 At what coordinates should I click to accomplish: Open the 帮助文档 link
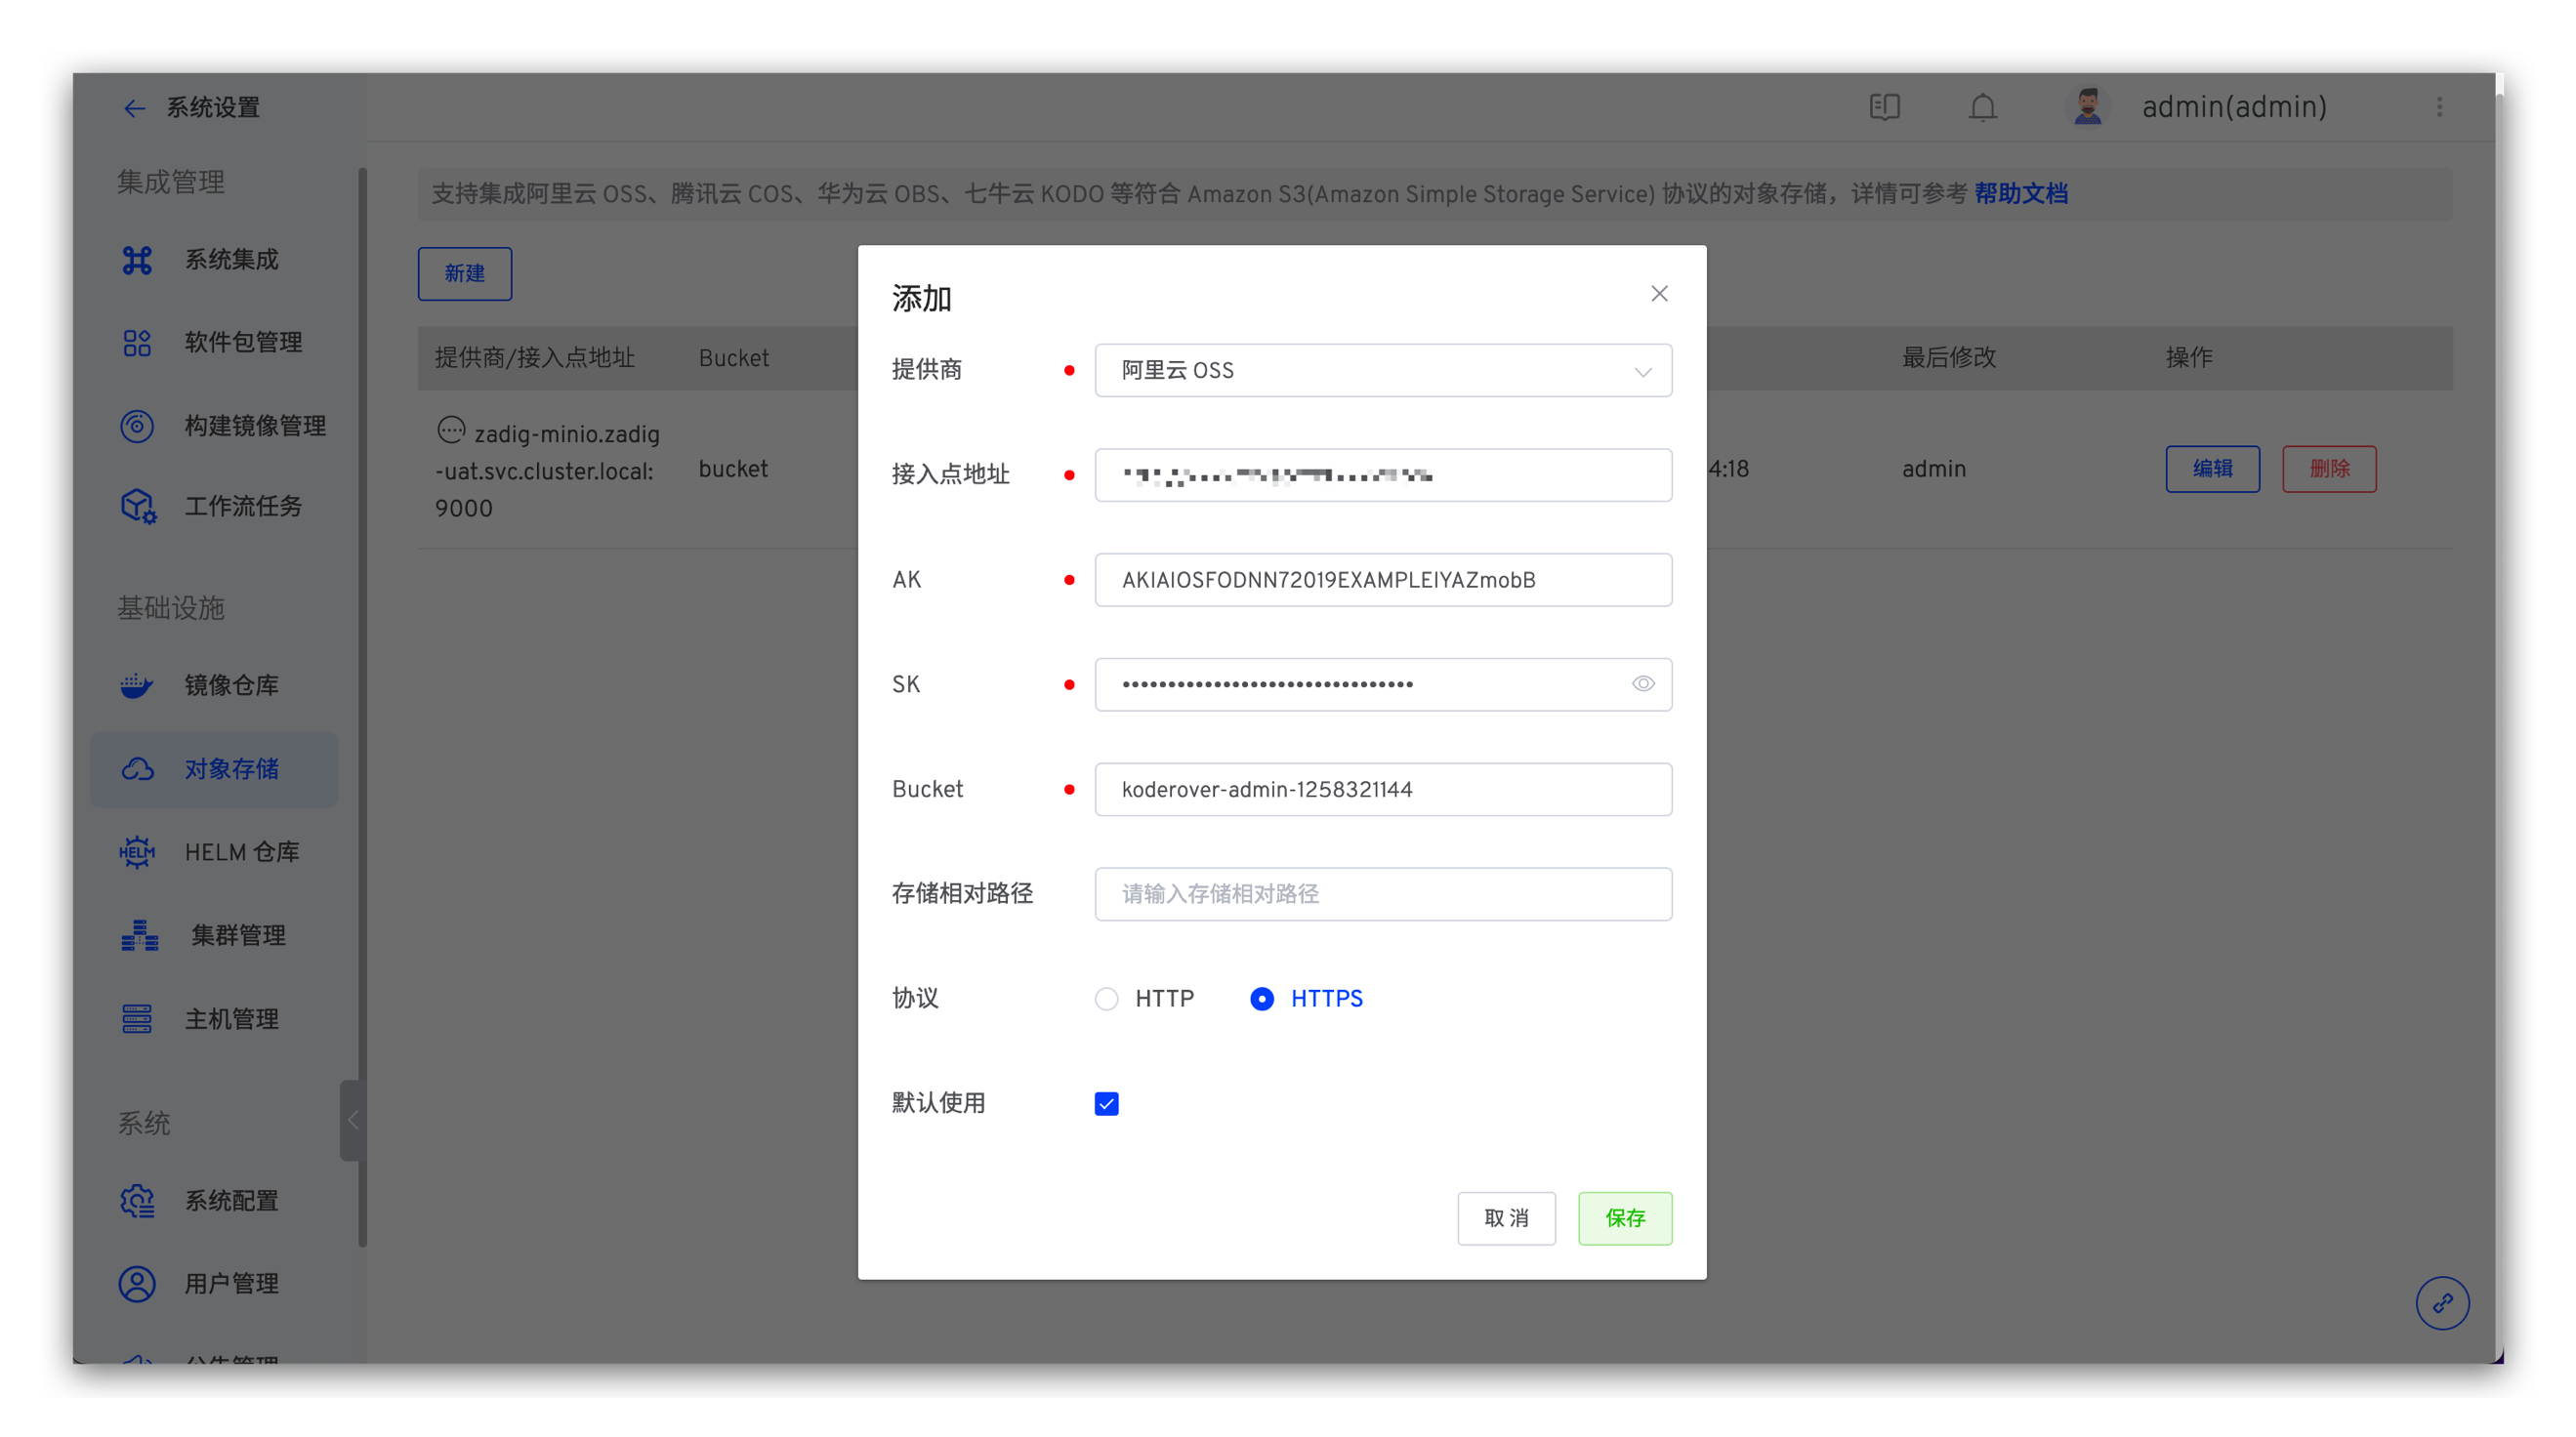[2020, 194]
